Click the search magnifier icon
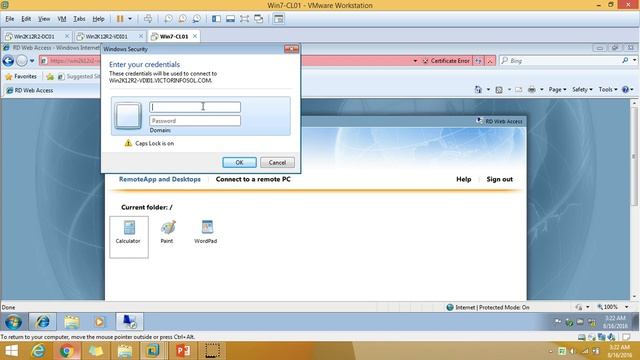 (x=625, y=60)
